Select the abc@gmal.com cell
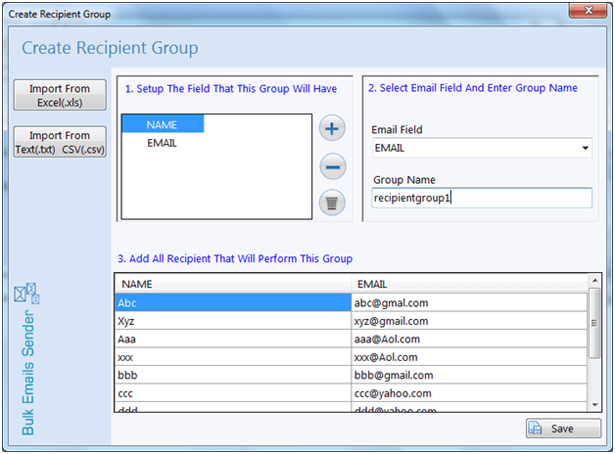 click(469, 303)
